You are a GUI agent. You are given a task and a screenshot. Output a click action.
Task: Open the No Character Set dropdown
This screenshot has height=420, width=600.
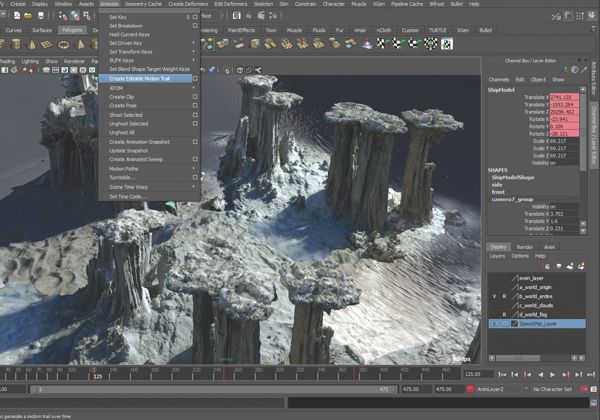tap(555, 389)
